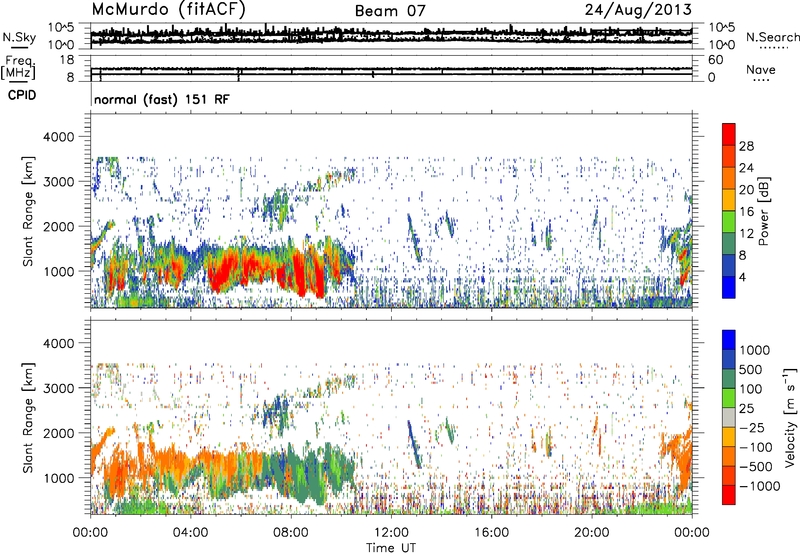The image size is (800, 554).
Task: Click the 04:00 time axis label
Action: pos(190,533)
